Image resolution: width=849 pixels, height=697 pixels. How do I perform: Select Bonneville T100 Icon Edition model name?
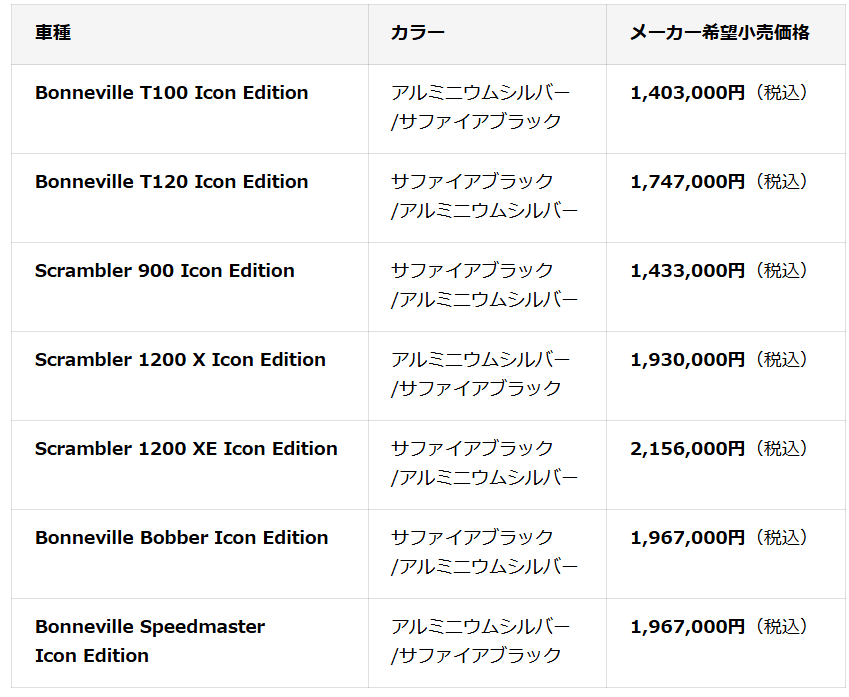pos(172,93)
